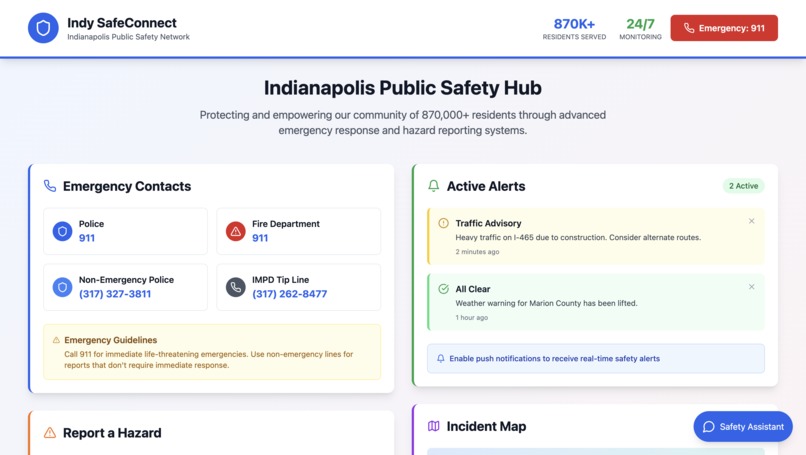
Task: Click the 24/7 Monitoring stat
Action: (640, 29)
